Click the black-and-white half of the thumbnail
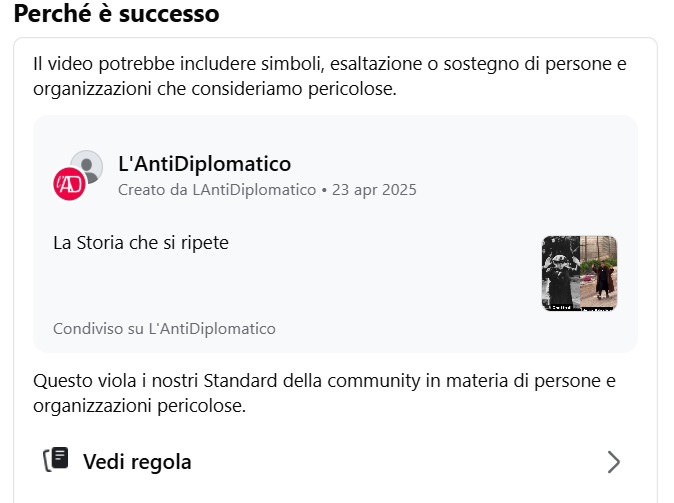The image size is (674, 503). 561,273
